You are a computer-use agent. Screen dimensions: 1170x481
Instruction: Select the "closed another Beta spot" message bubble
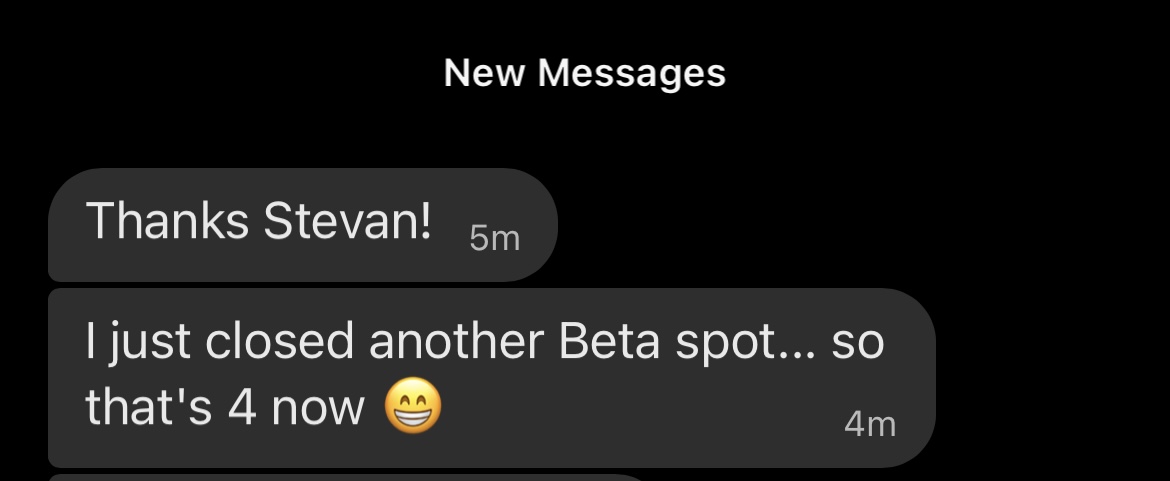pyautogui.click(x=490, y=377)
